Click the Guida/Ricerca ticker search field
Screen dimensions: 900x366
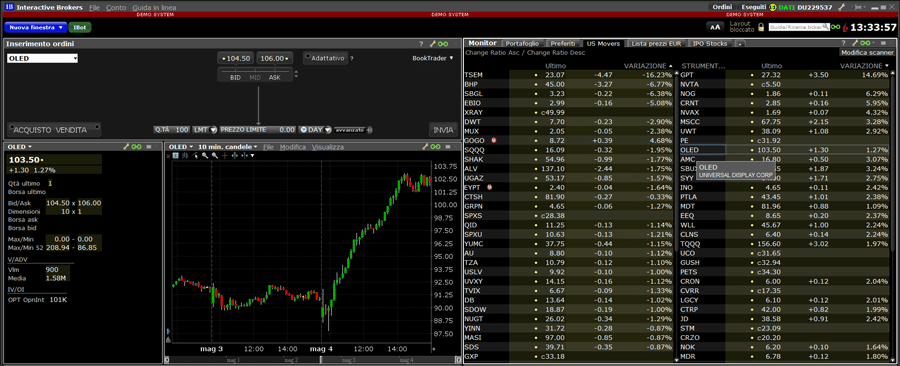(799, 27)
